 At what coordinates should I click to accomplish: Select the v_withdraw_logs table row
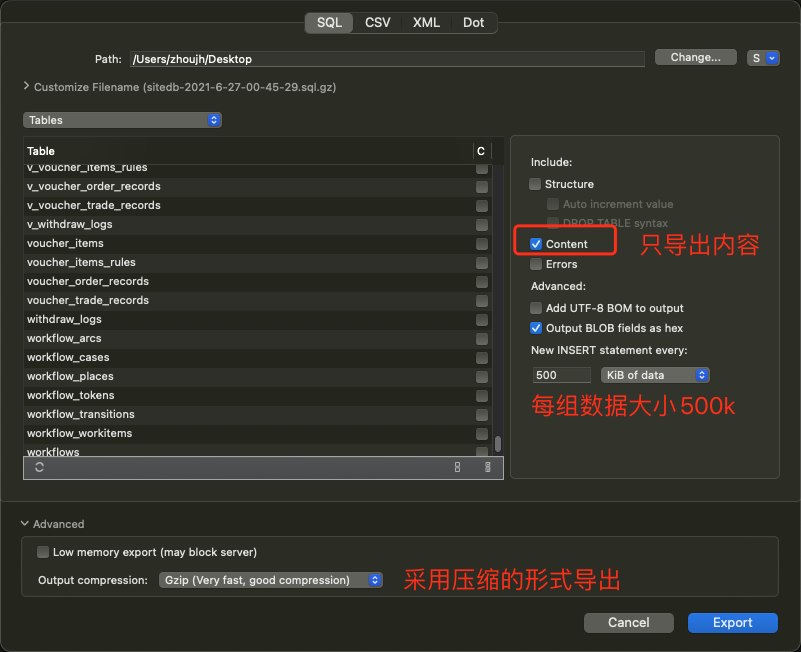(x=257, y=224)
